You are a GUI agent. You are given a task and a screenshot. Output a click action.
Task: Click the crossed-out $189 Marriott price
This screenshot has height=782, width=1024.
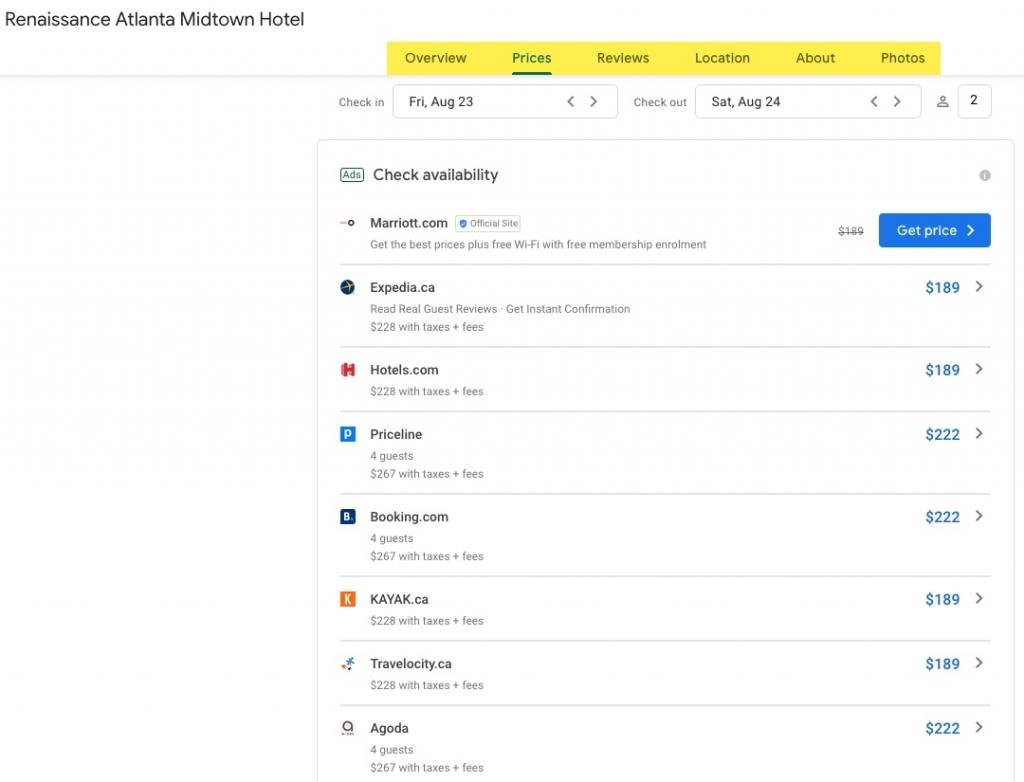850,231
